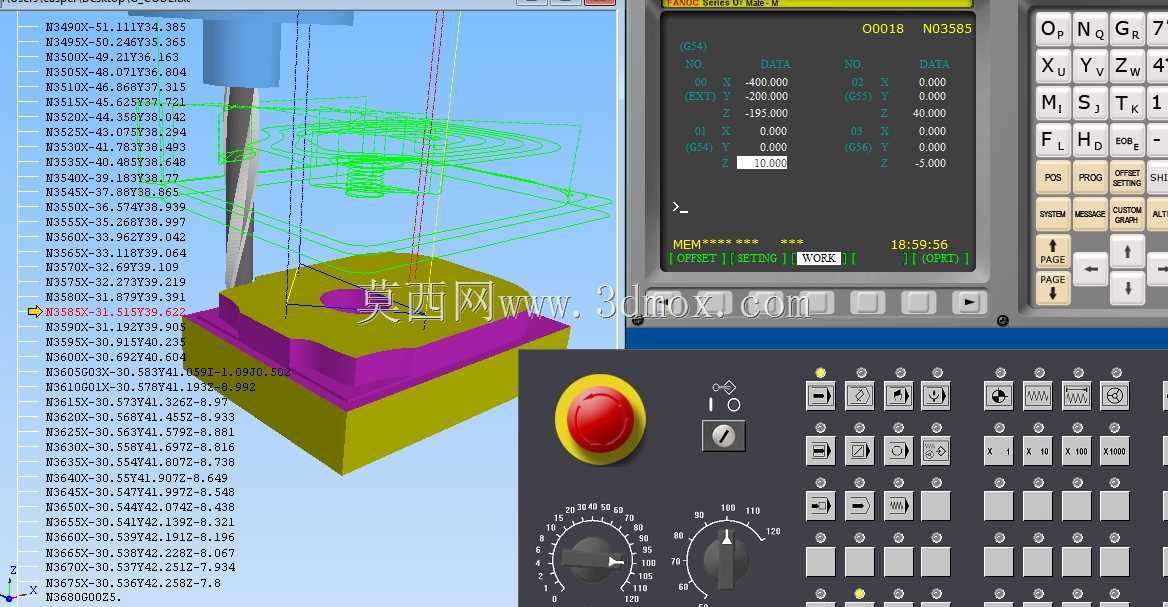Click the EXT X value -400.000
The width and height of the screenshot is (1168, 607).
point(766,82)
